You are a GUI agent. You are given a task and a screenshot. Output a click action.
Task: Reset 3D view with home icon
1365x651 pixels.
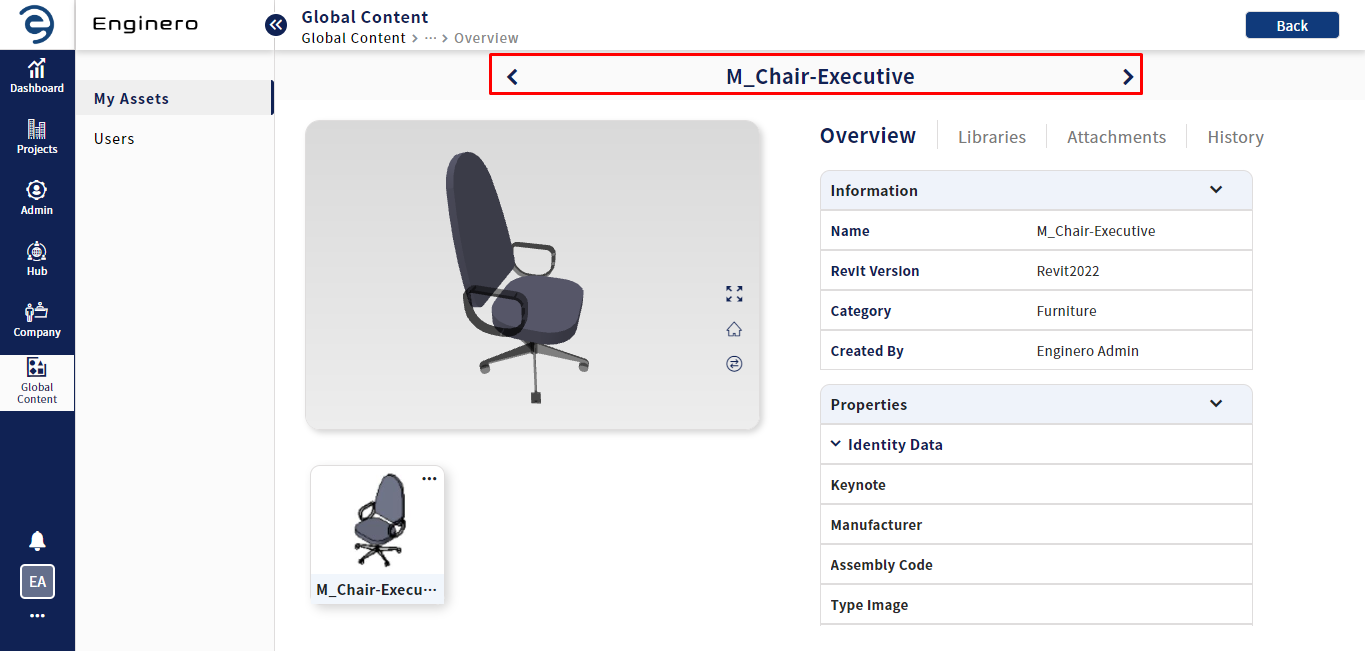coord(734,329)
